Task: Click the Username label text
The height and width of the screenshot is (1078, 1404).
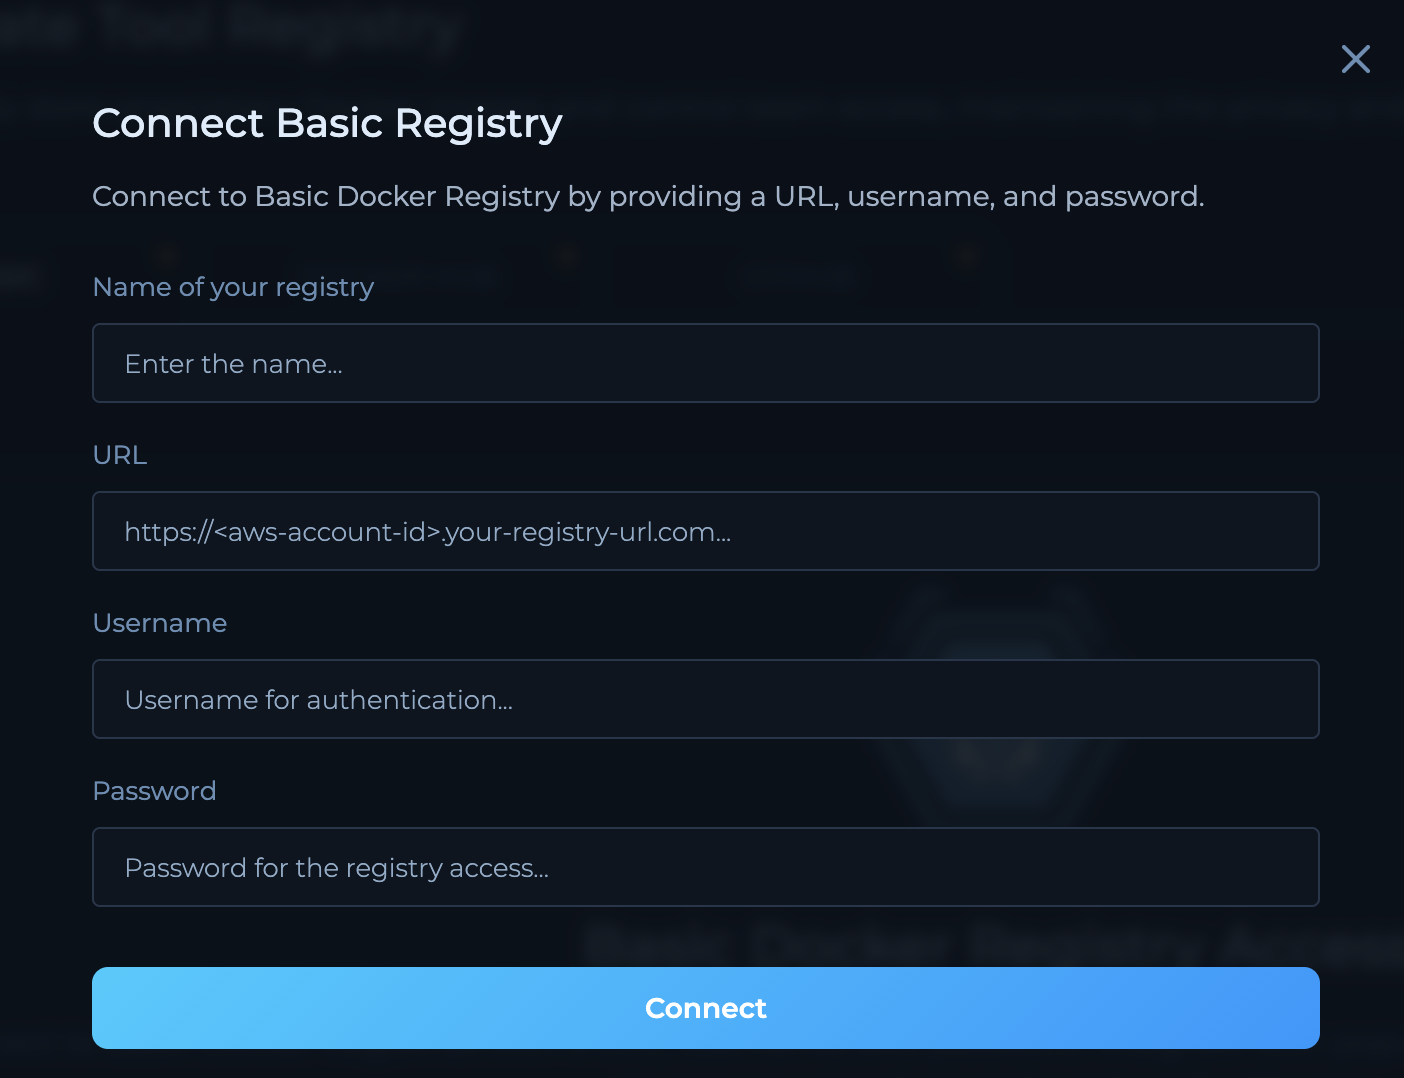Action: [159, 622]
